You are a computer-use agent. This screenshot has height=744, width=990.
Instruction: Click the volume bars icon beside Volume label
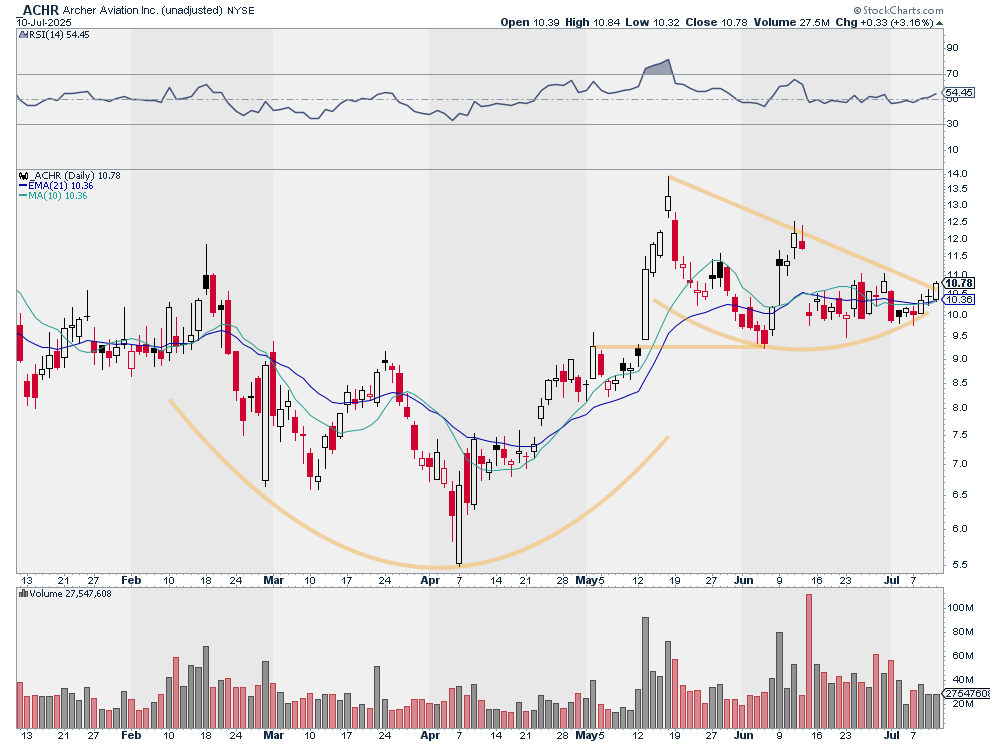tap(23, 594)
